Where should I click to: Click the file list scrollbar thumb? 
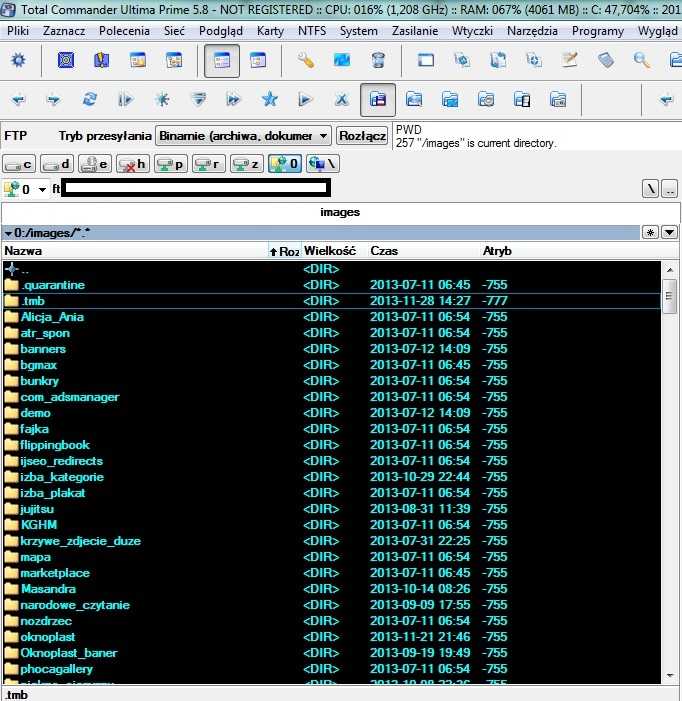coord(669,296)
